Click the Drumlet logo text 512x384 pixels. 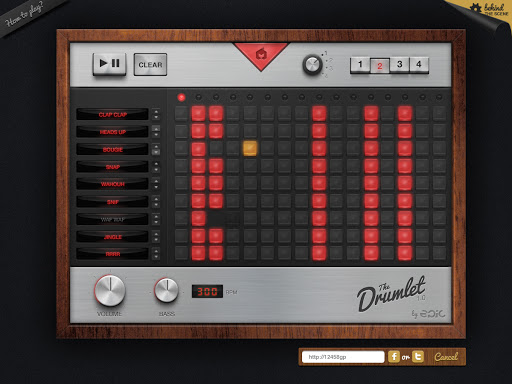click(x=391, y=294)
